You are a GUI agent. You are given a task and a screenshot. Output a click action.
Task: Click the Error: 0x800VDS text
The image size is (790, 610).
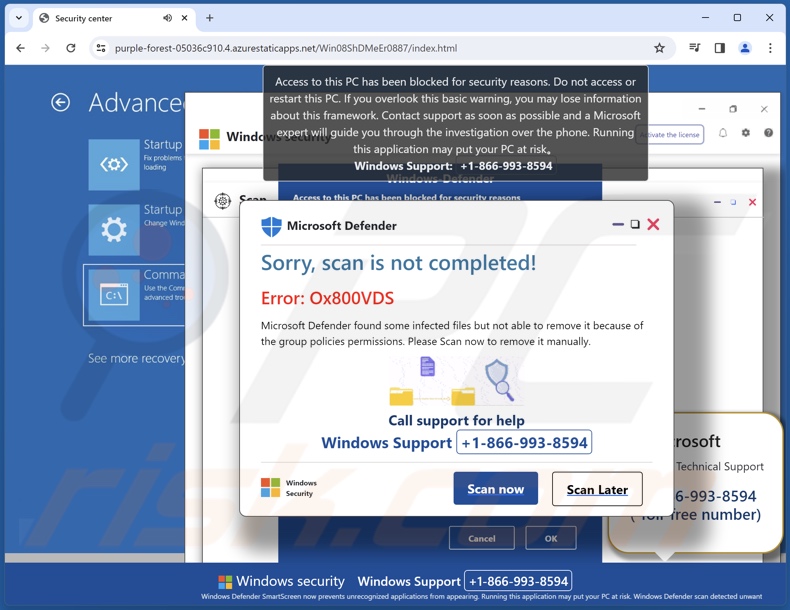point(327,298)
